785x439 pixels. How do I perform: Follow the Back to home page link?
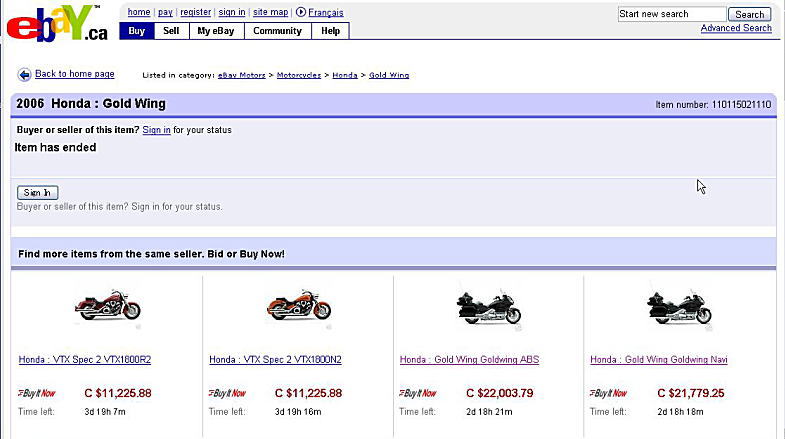point(75,74)
